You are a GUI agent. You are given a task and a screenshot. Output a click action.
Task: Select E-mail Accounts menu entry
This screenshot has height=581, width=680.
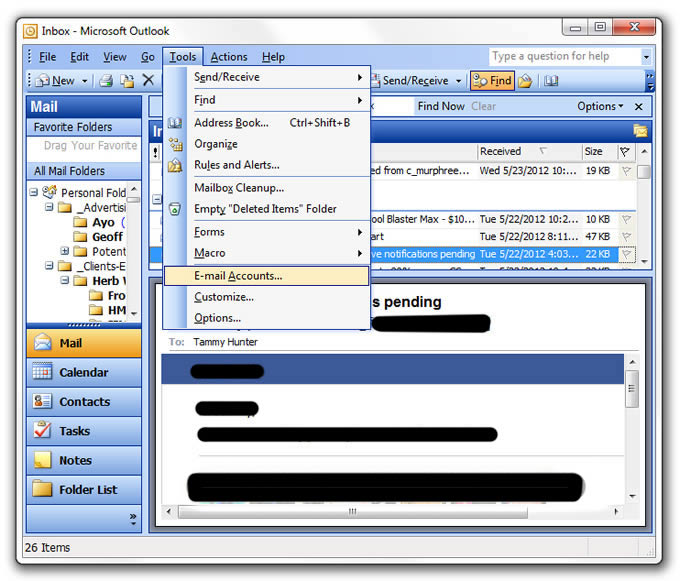(266, 276)
